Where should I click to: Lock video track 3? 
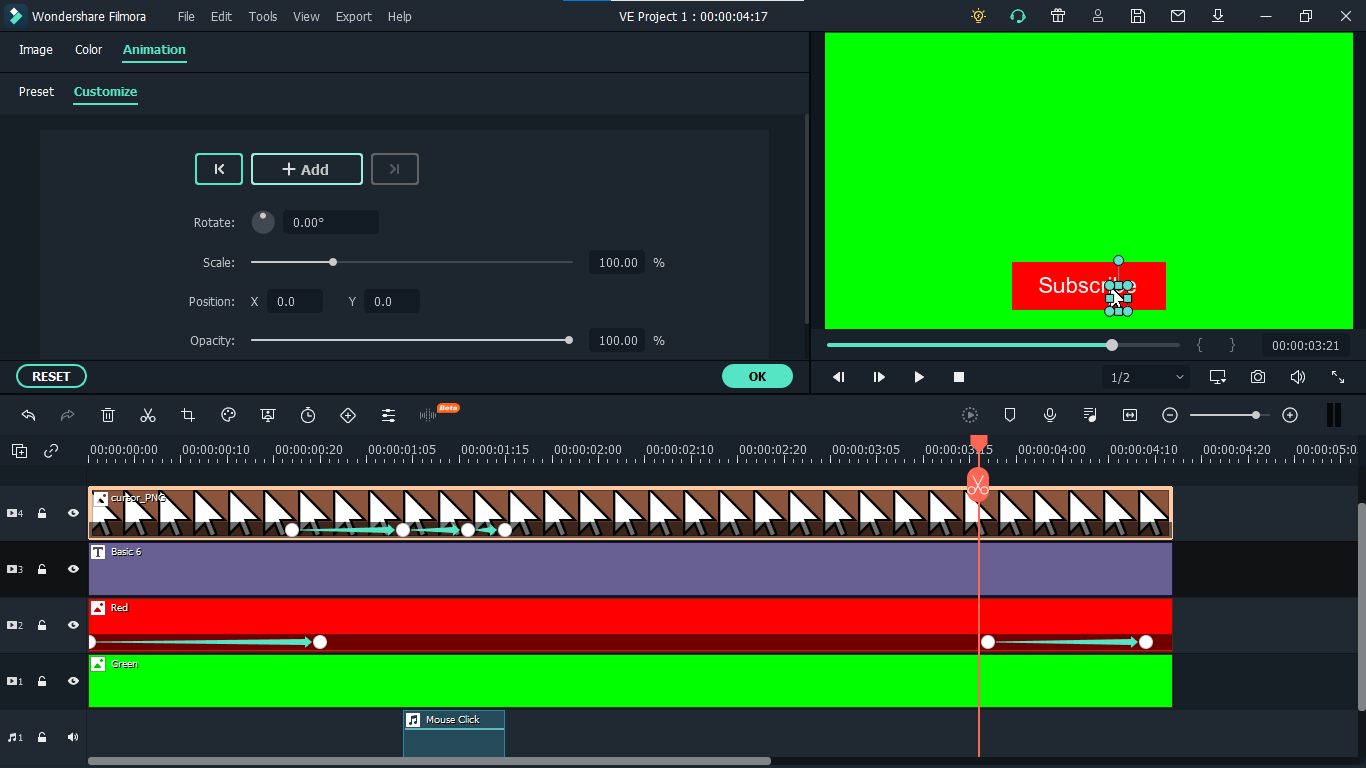point(42,569)
